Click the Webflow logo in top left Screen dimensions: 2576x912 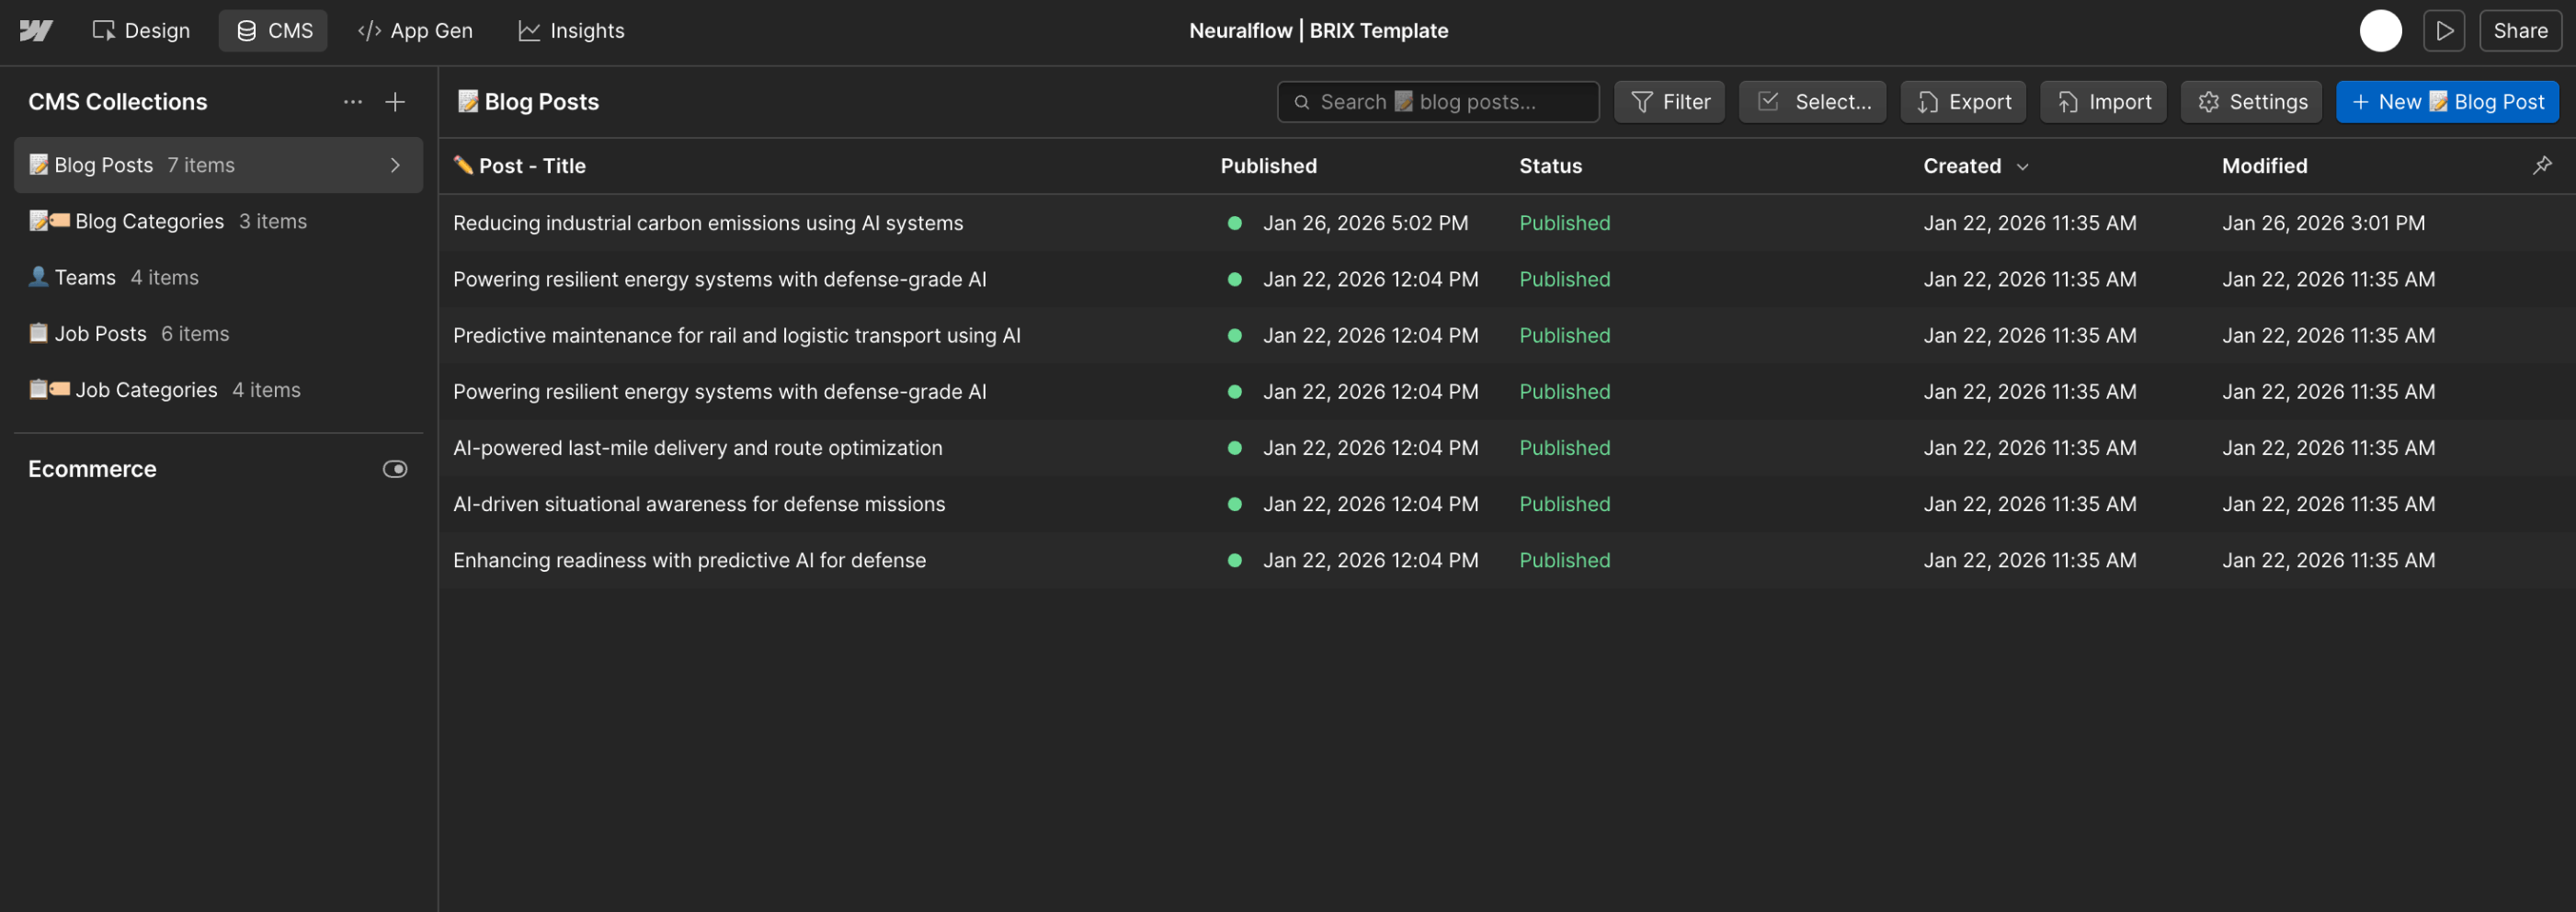pos(36,30)
